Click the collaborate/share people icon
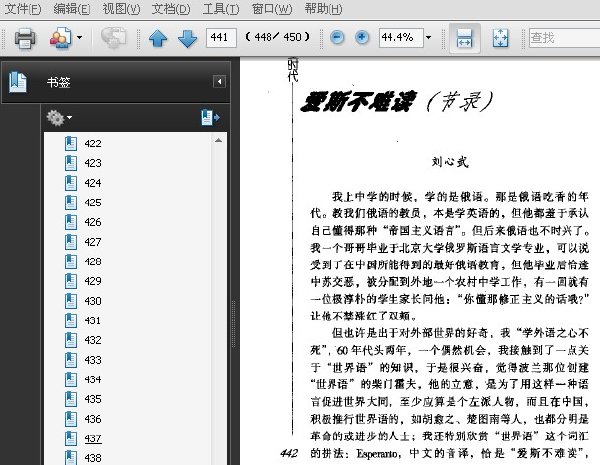The width and height of the screenshot is (600, 465). click(60, 38)
